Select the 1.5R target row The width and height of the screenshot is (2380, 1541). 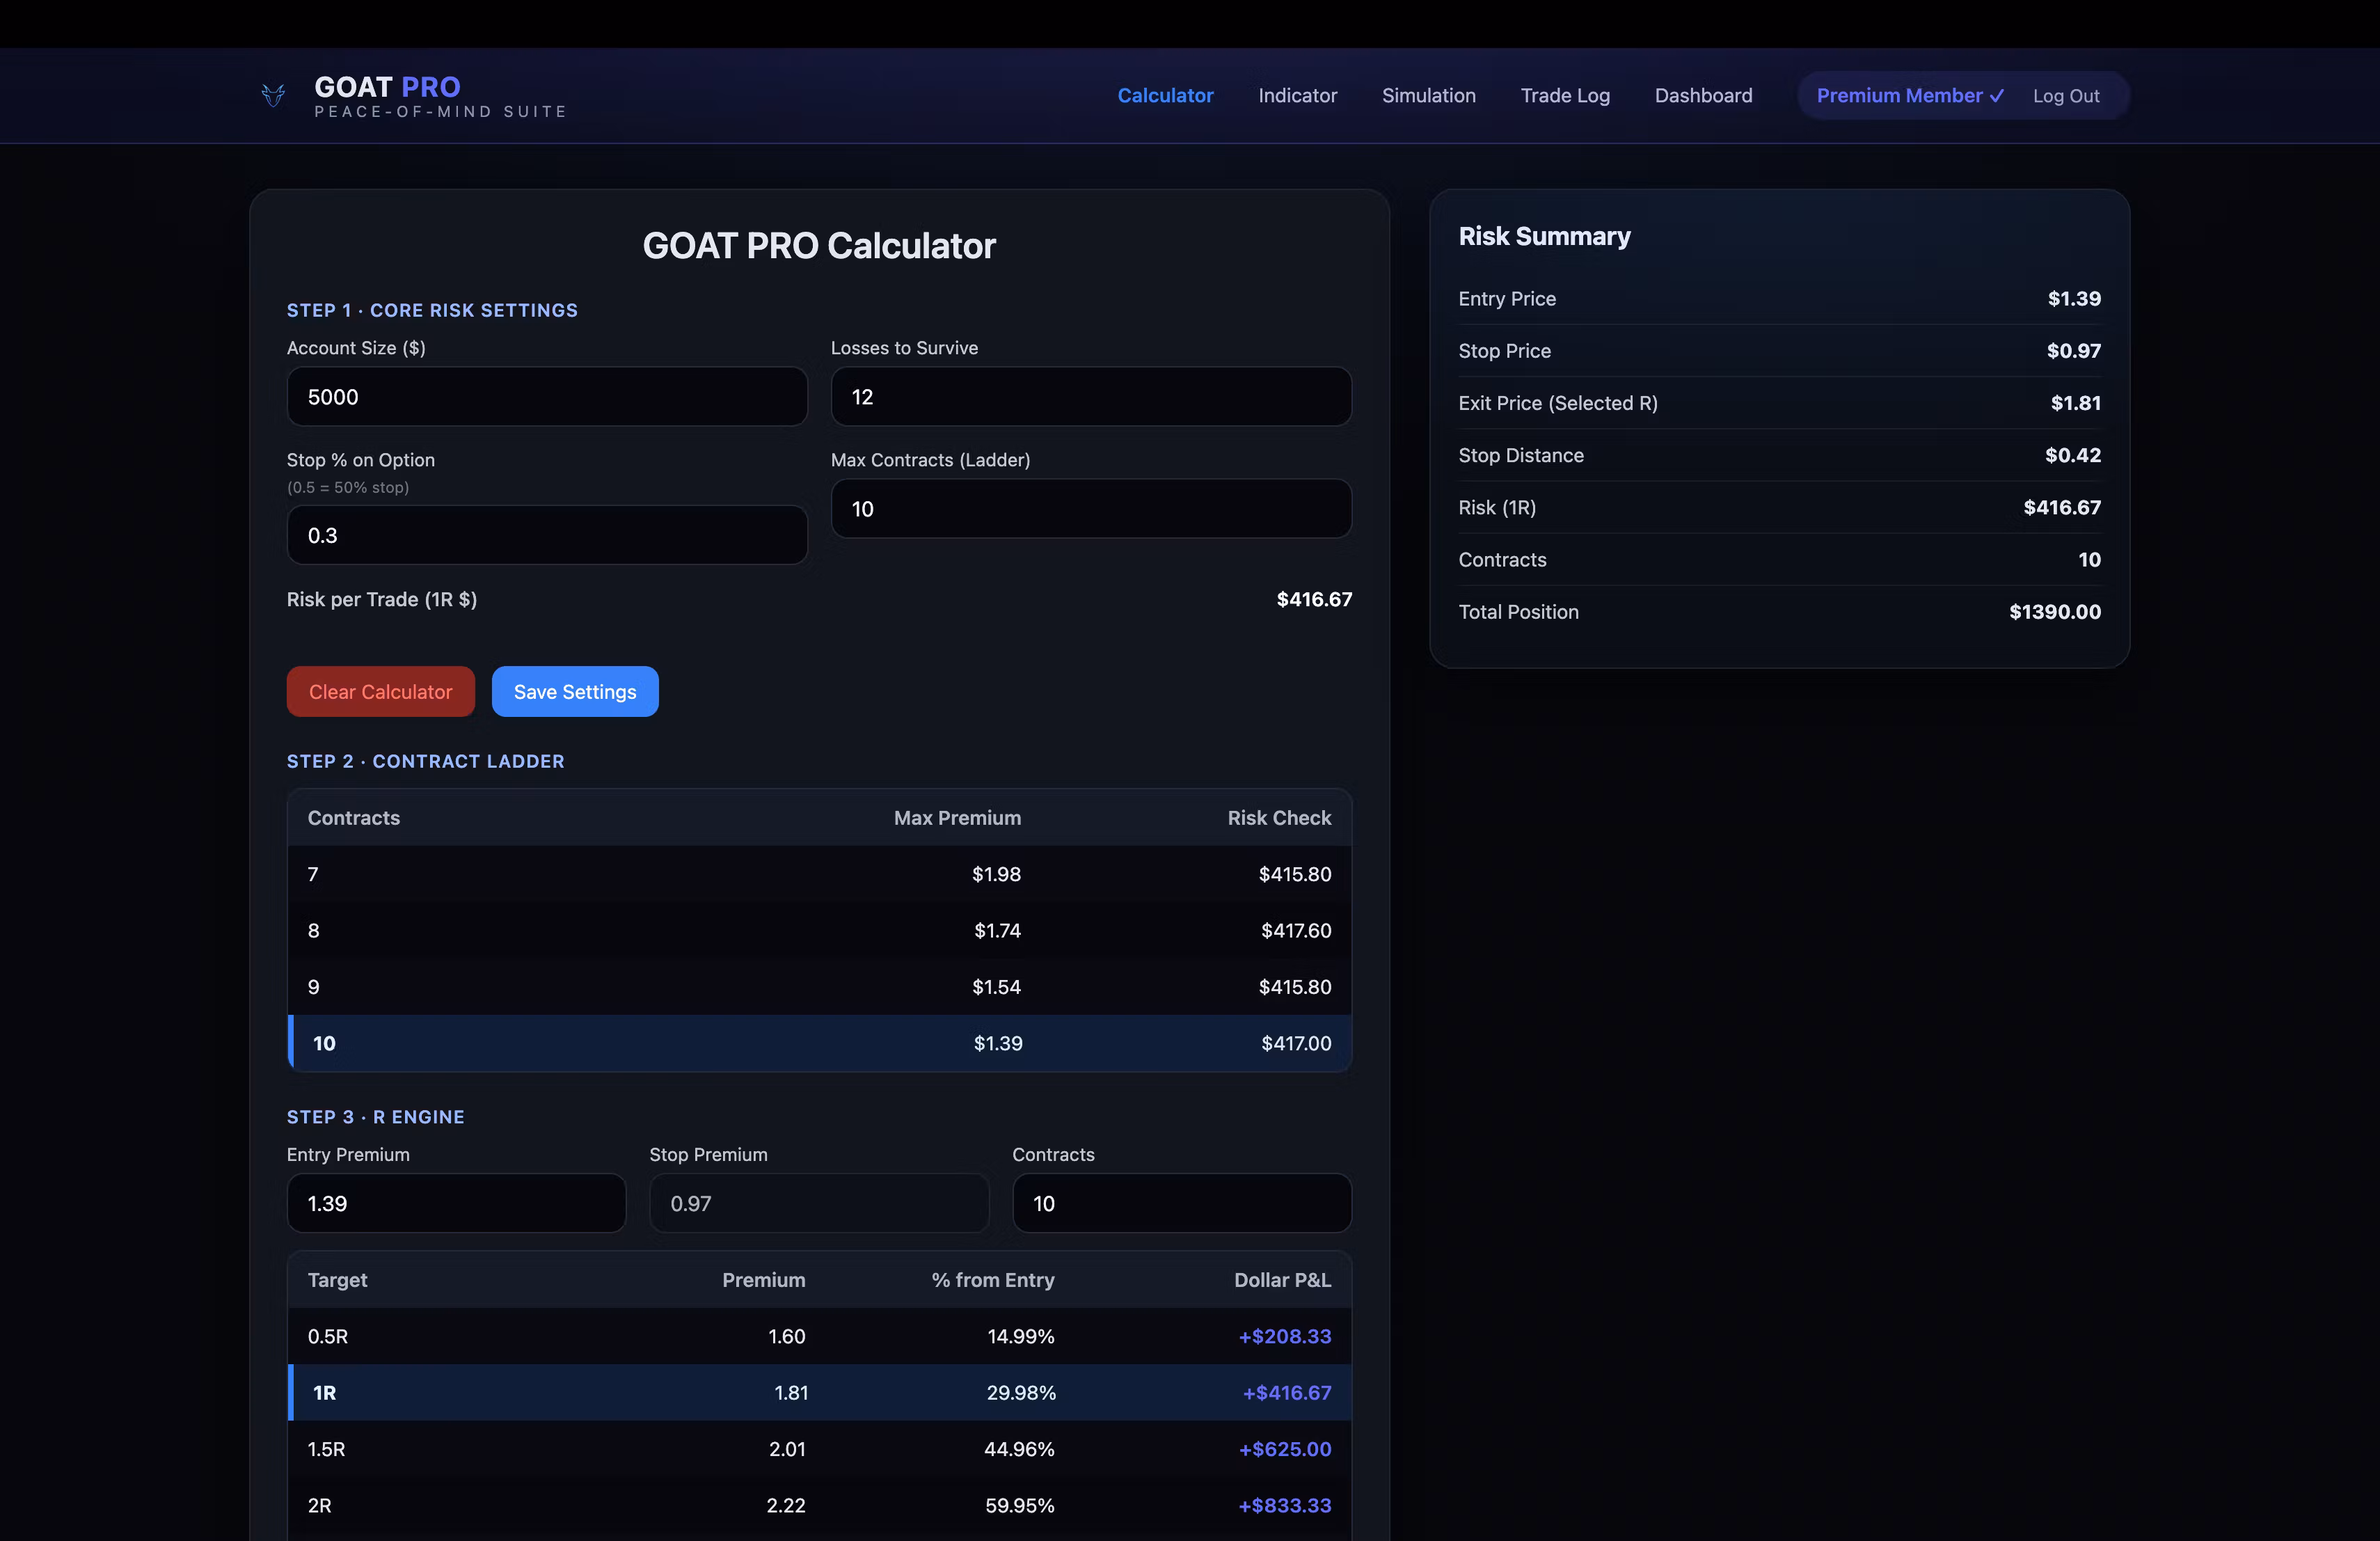[x=819, y=1449]
